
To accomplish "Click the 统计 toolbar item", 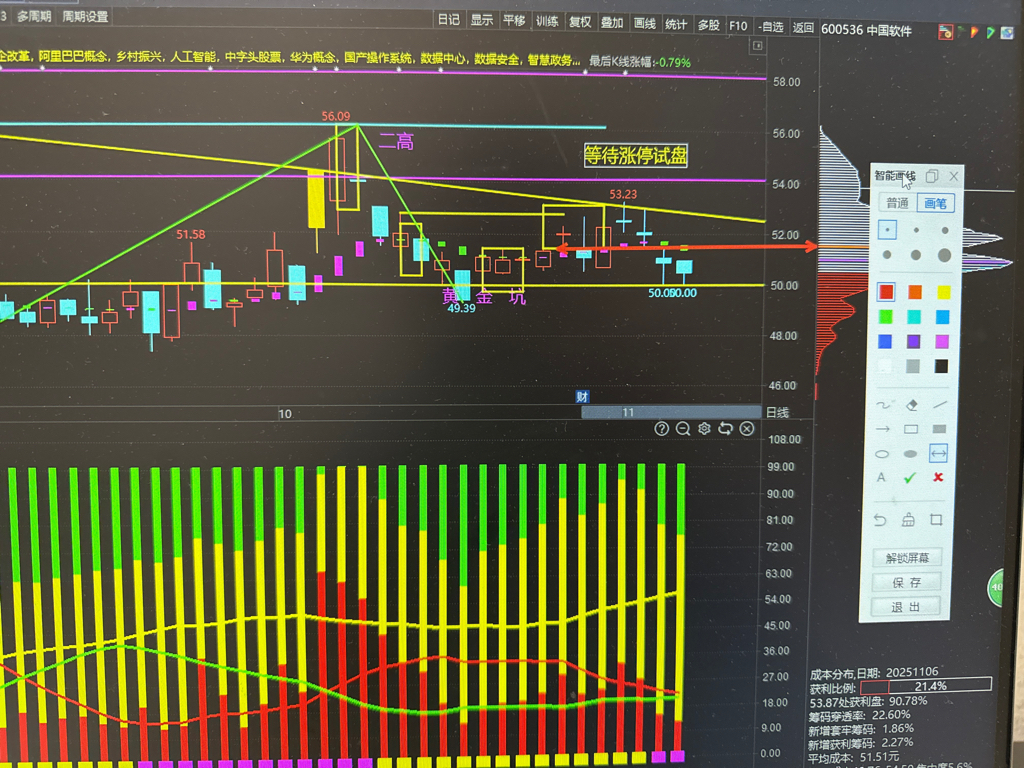I will tap(676, 24).
